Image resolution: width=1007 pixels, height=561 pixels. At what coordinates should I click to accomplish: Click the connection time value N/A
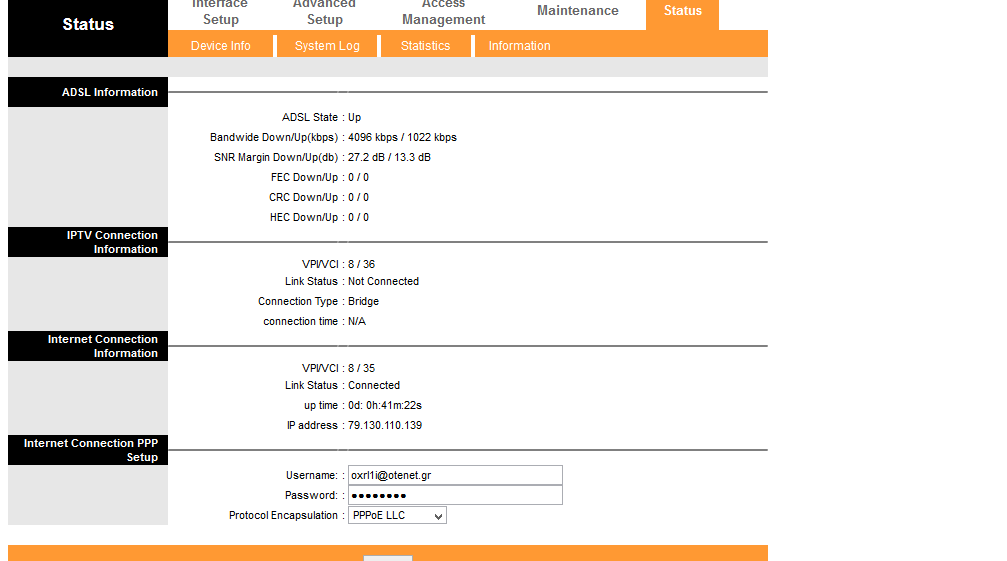pyautogui.click(x=357, y=321)
